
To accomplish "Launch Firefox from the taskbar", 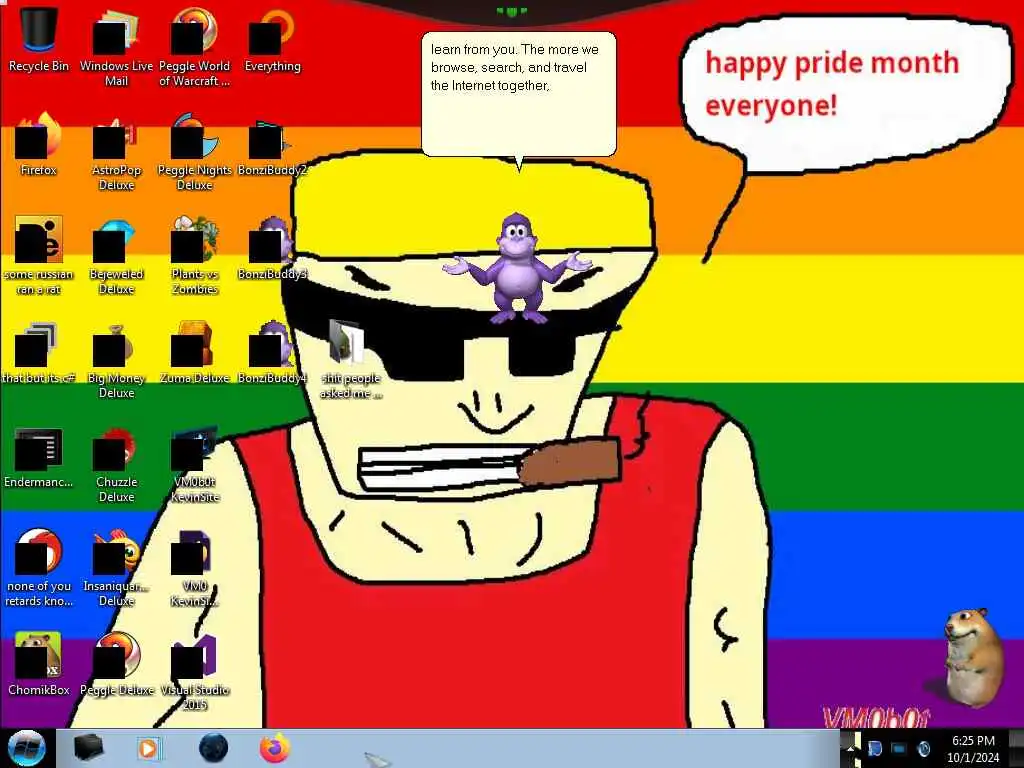I will (275, 748).
